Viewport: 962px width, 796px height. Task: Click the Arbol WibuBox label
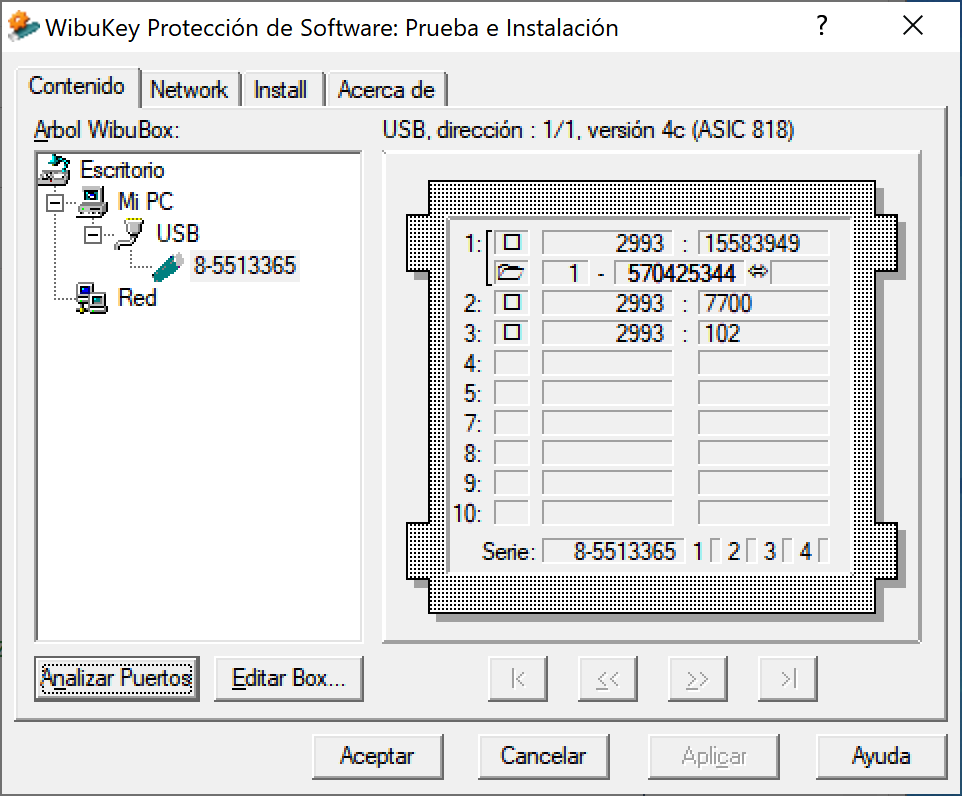pos(107,130)
